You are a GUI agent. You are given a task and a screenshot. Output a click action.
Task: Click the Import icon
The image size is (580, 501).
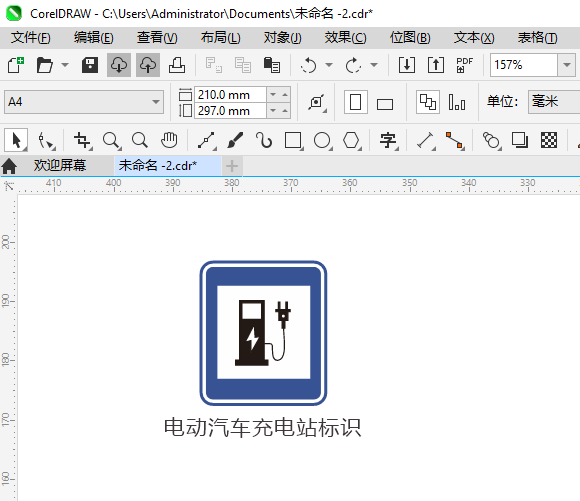pos(407,65)
